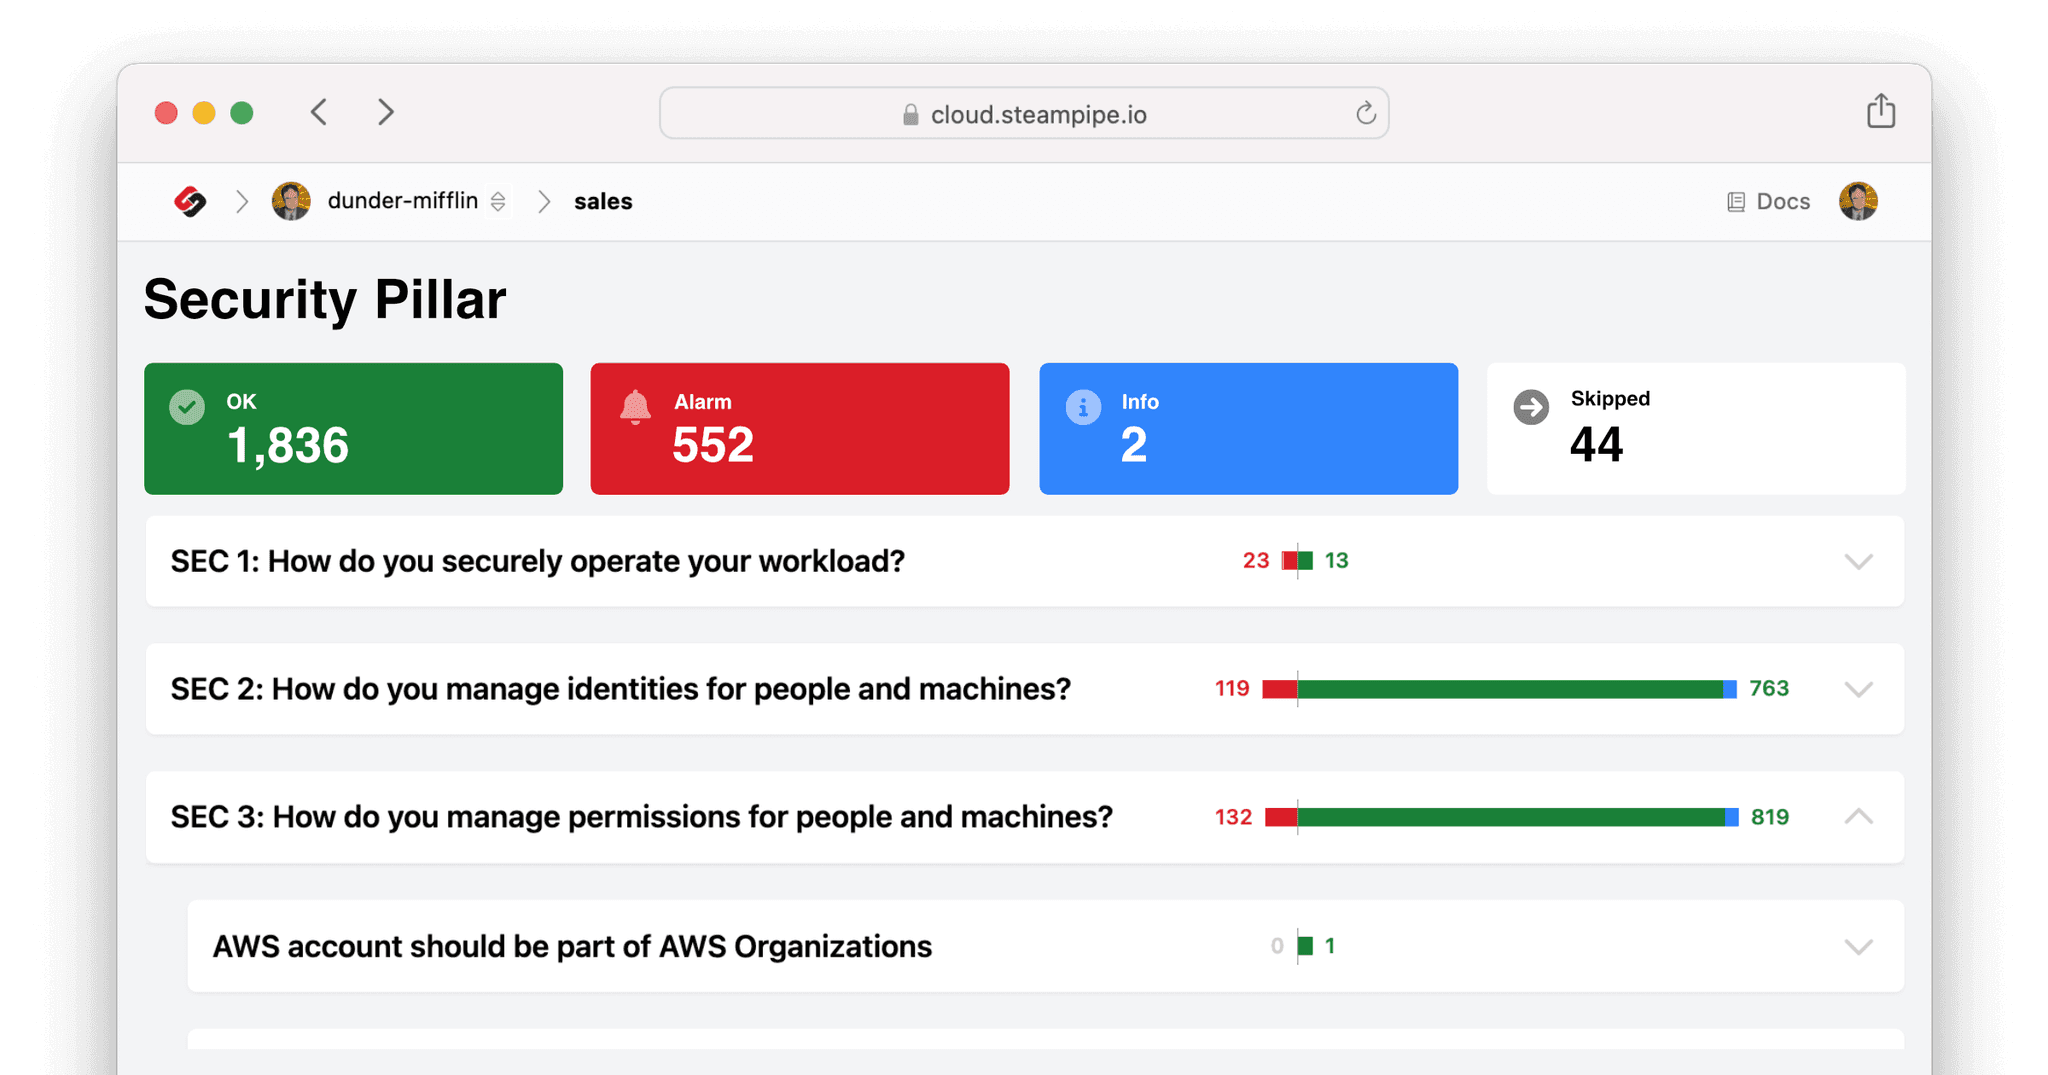2048x1075 pixels.
Task: Click the OK 1,836 summary card
Action: [x=353, y=428]
